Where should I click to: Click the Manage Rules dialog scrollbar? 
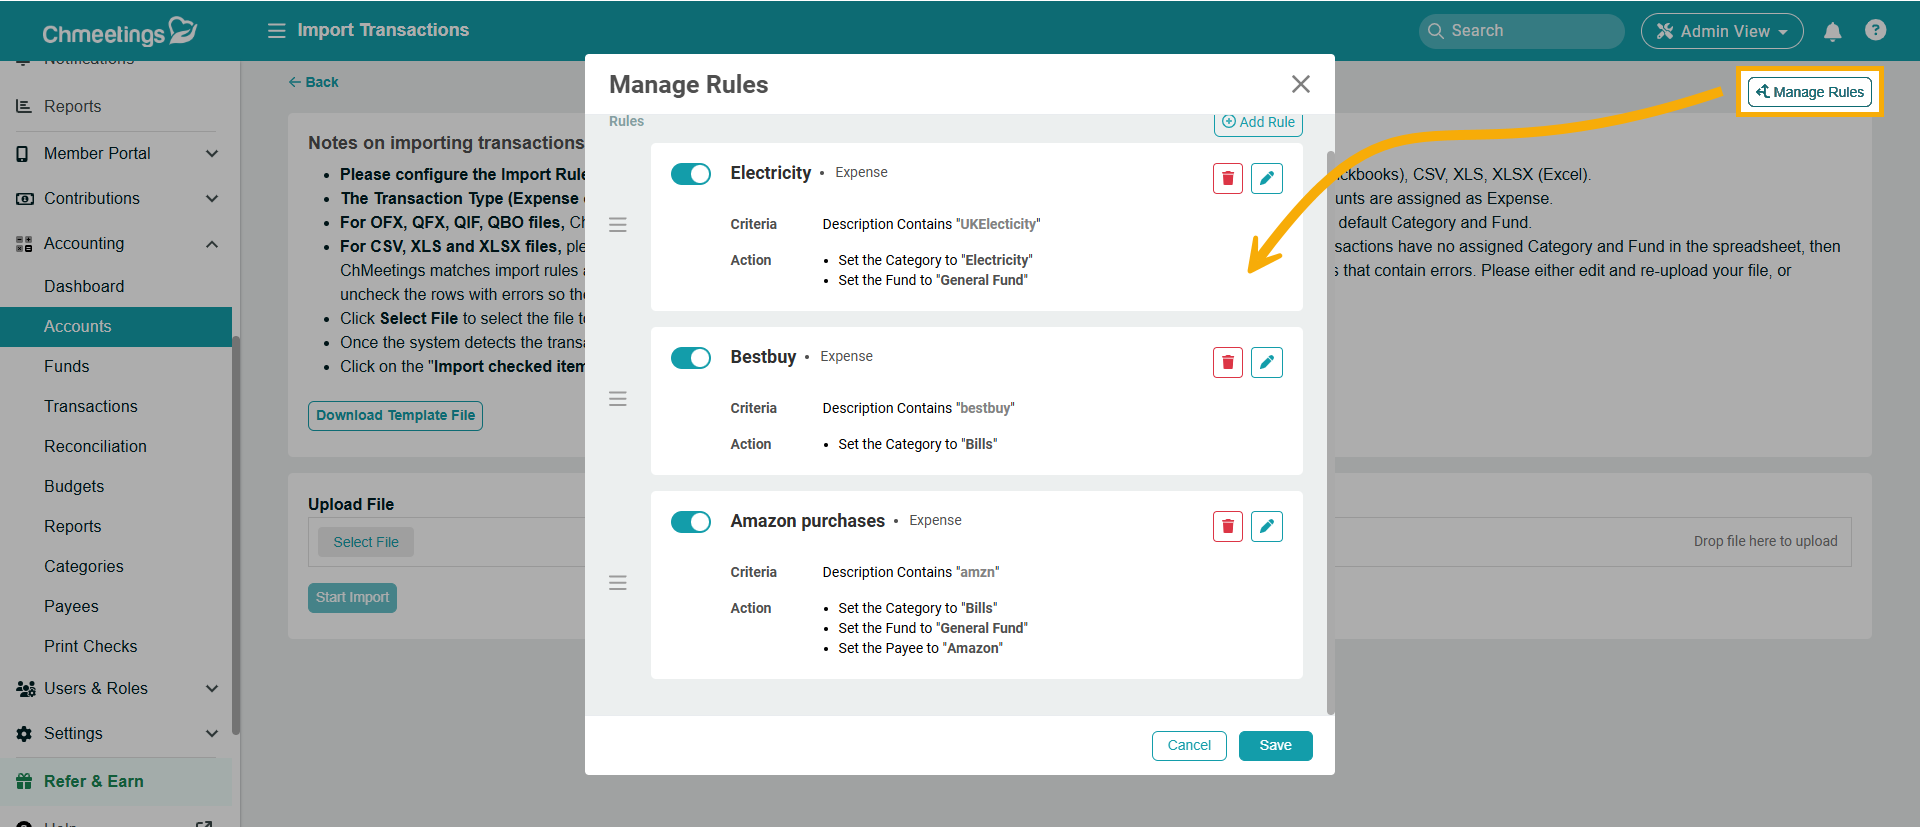(x=1330, y=432)
